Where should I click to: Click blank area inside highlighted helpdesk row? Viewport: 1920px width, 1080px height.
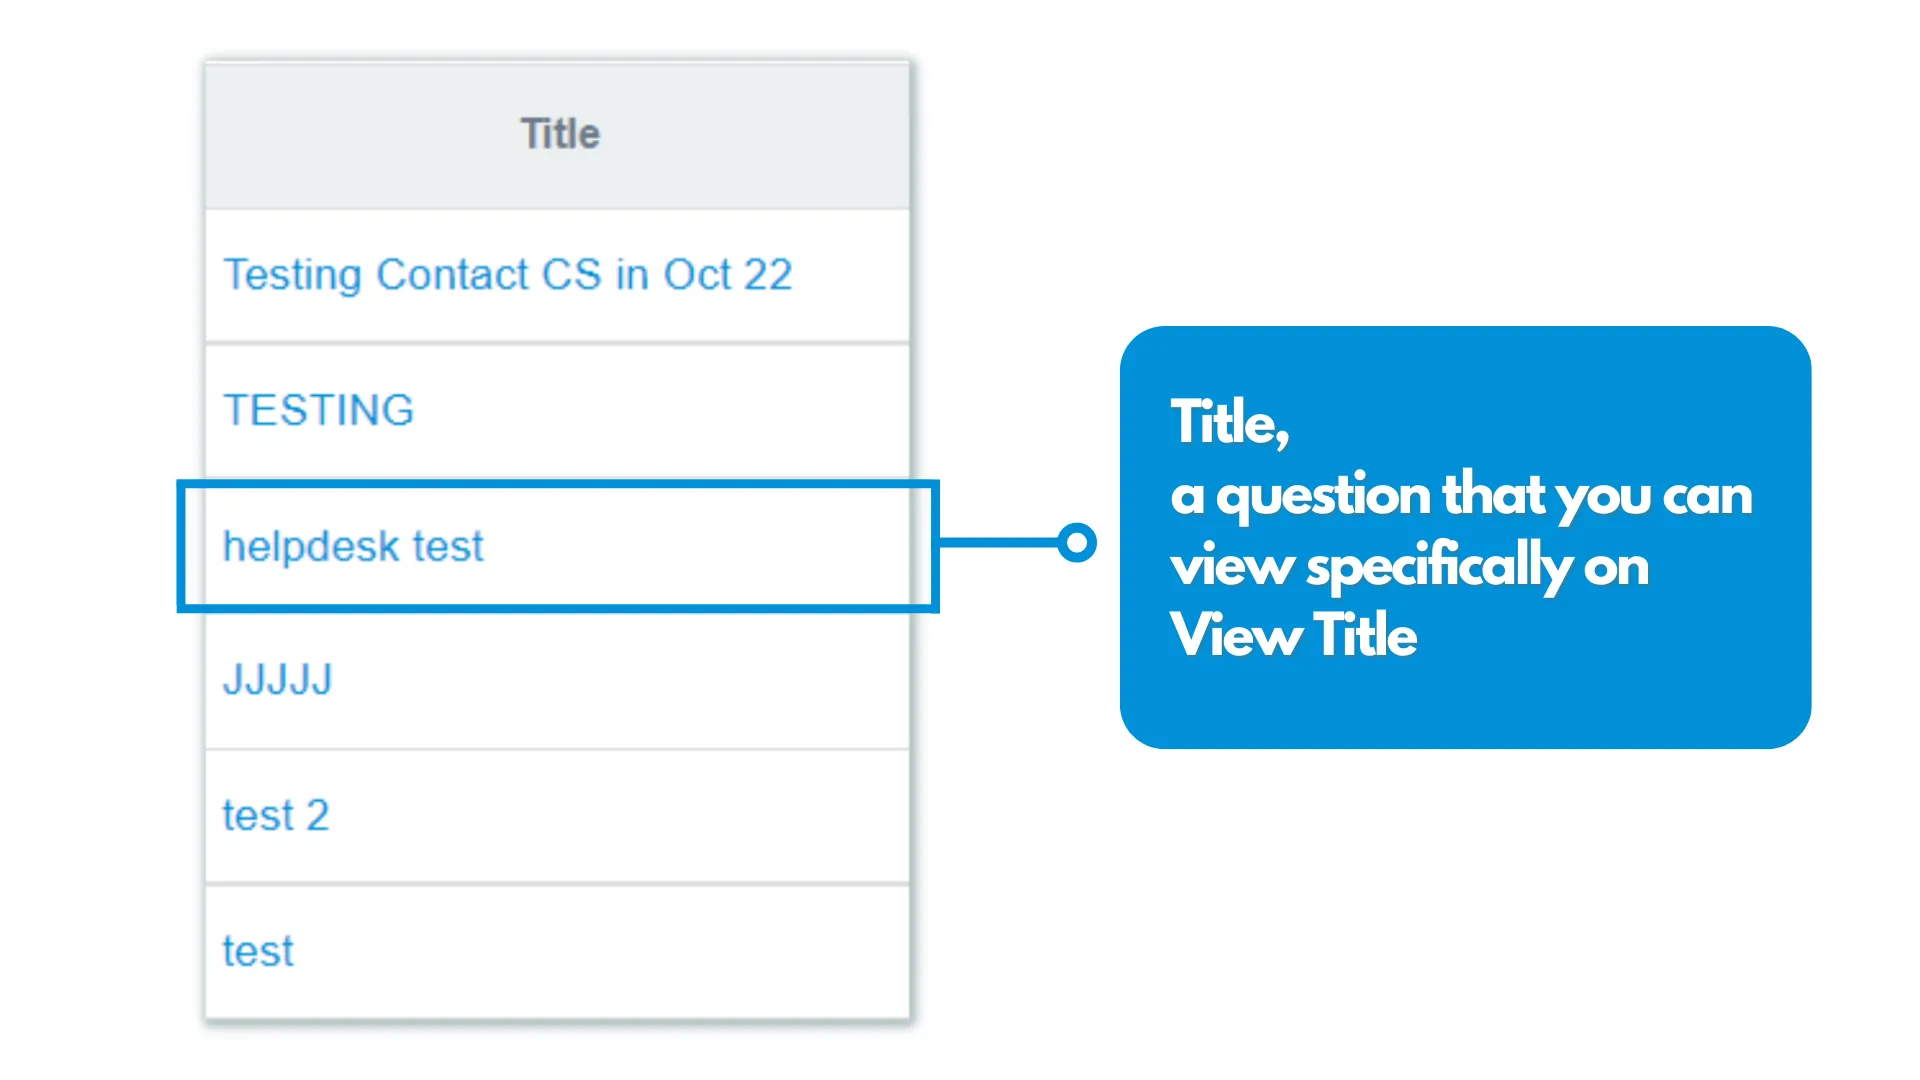click(700, 546)
